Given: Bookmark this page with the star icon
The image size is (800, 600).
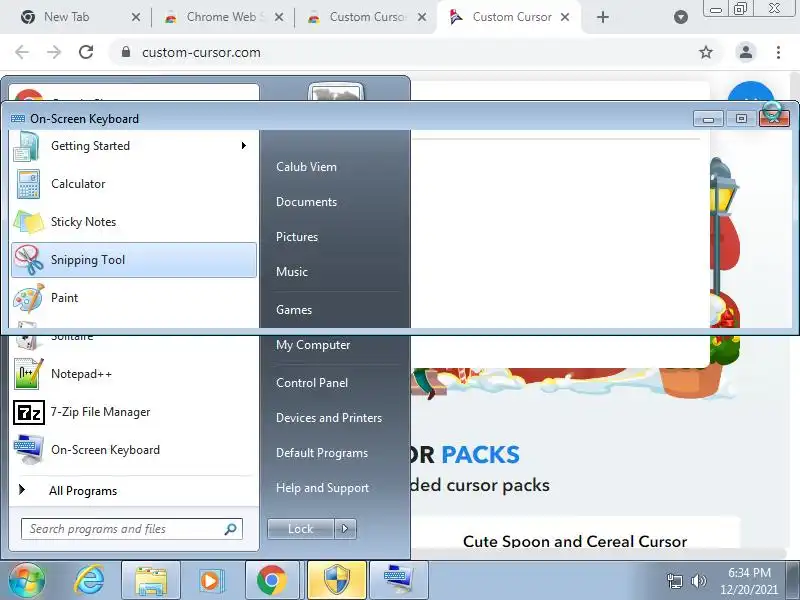Looking at the screenshot, I should point(706,52).
